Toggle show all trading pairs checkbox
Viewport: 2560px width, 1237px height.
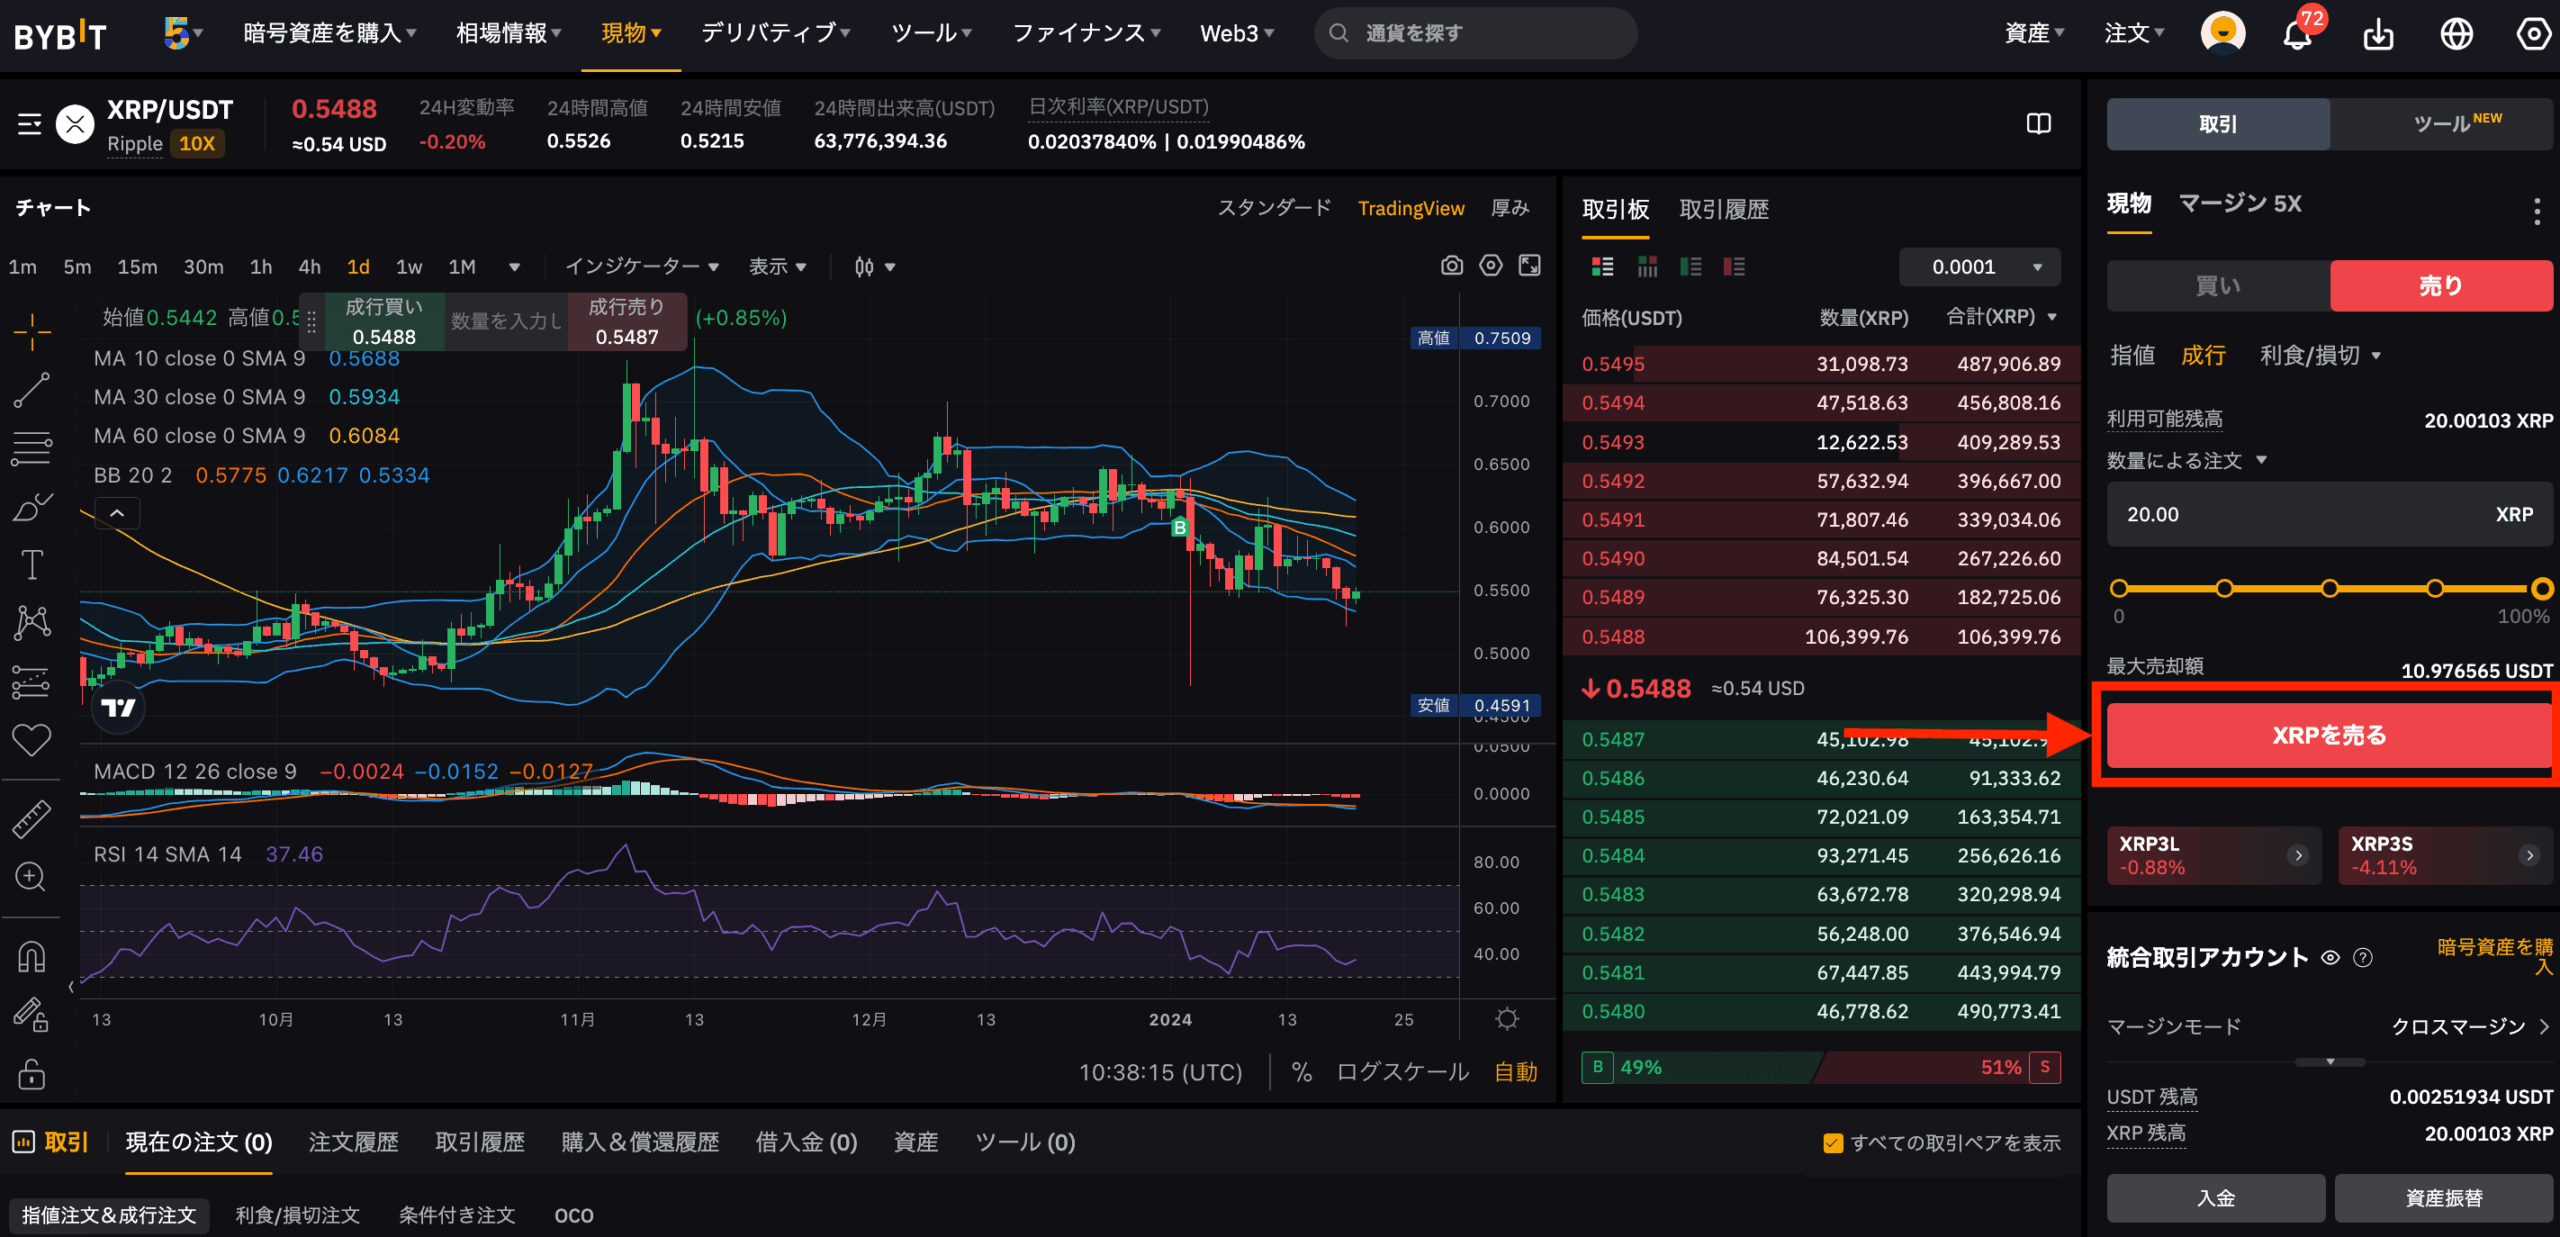point(1833,1143)
